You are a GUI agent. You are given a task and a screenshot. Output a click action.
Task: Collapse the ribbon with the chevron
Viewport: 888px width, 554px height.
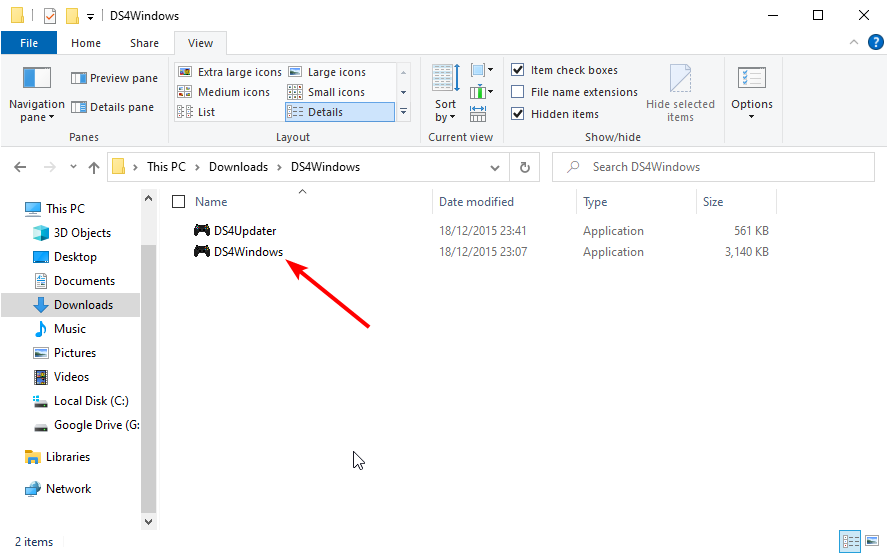tap(853, 42)
